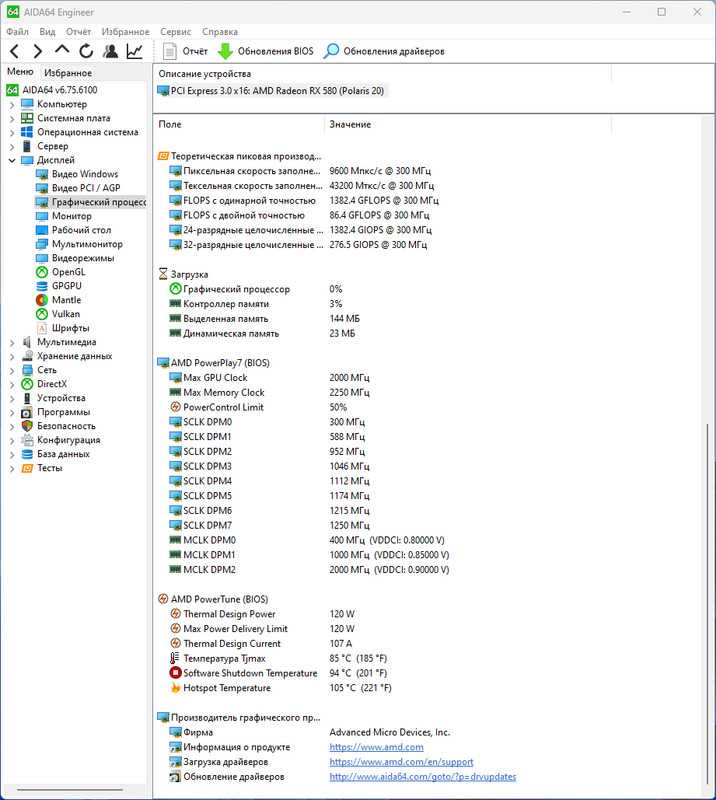Click Обновления драйверов toolbar button

click(384, 51)
